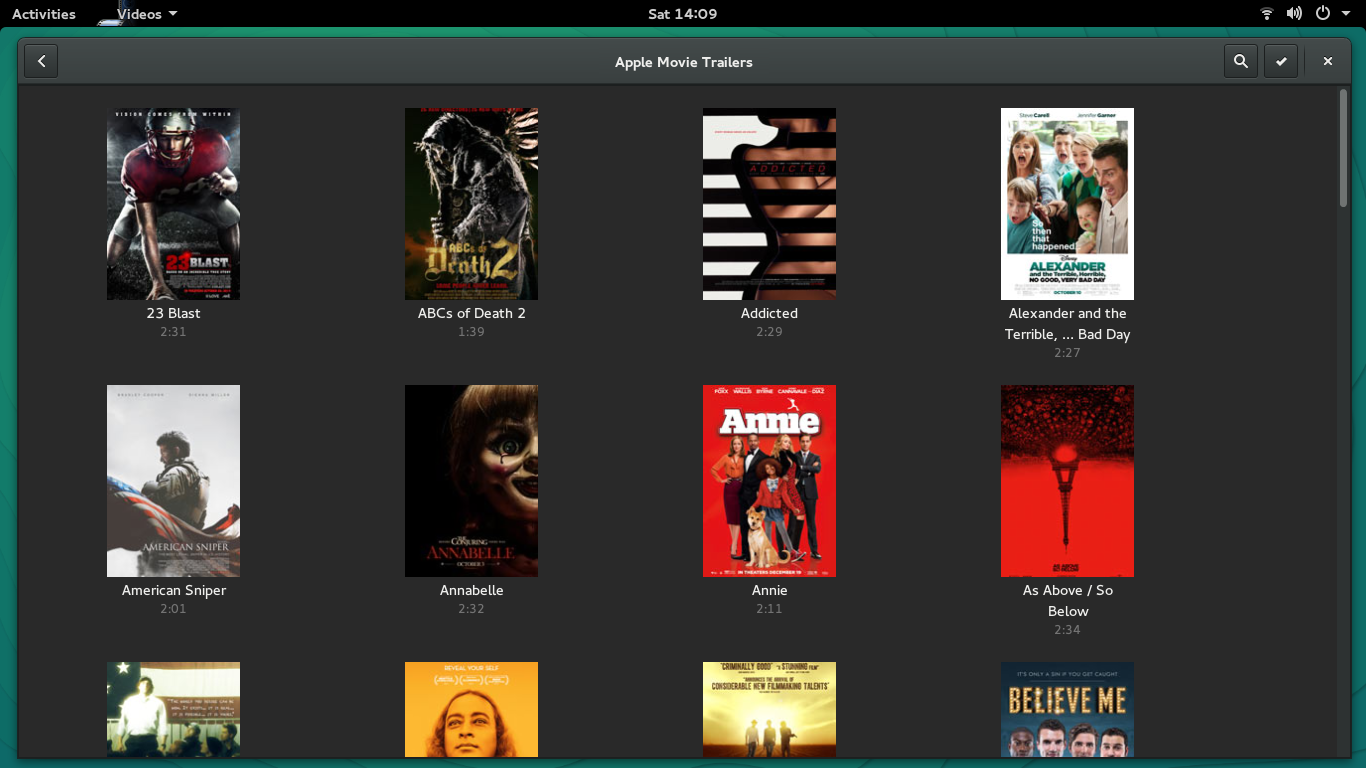Open the Annabelle poster thumbnail
Image resolution: width=1366 pixels, height=768 pixels.
coord(471,481)
